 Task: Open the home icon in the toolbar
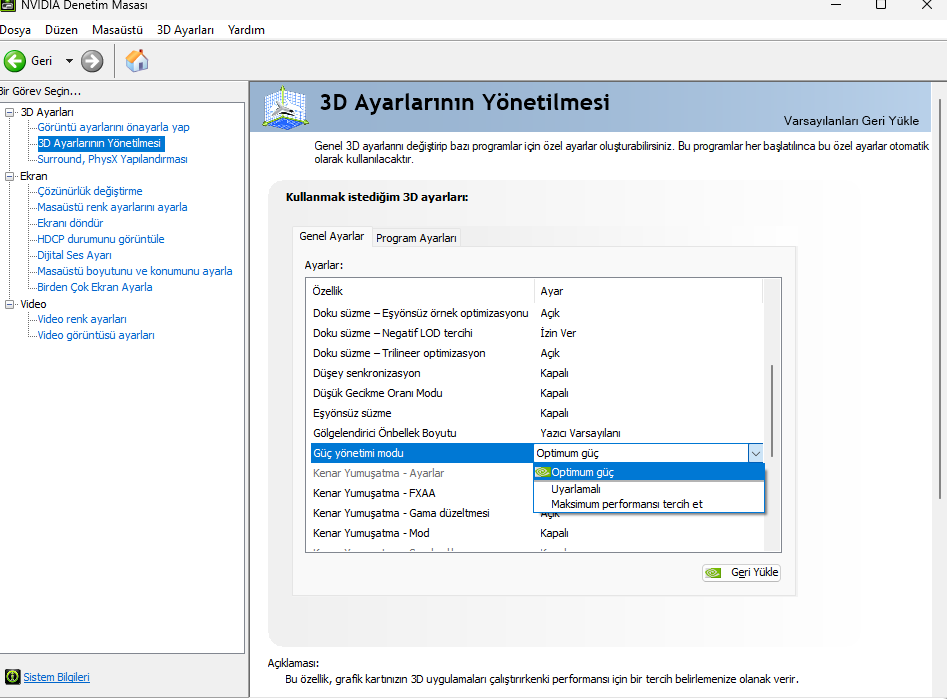tap(137, 60)
